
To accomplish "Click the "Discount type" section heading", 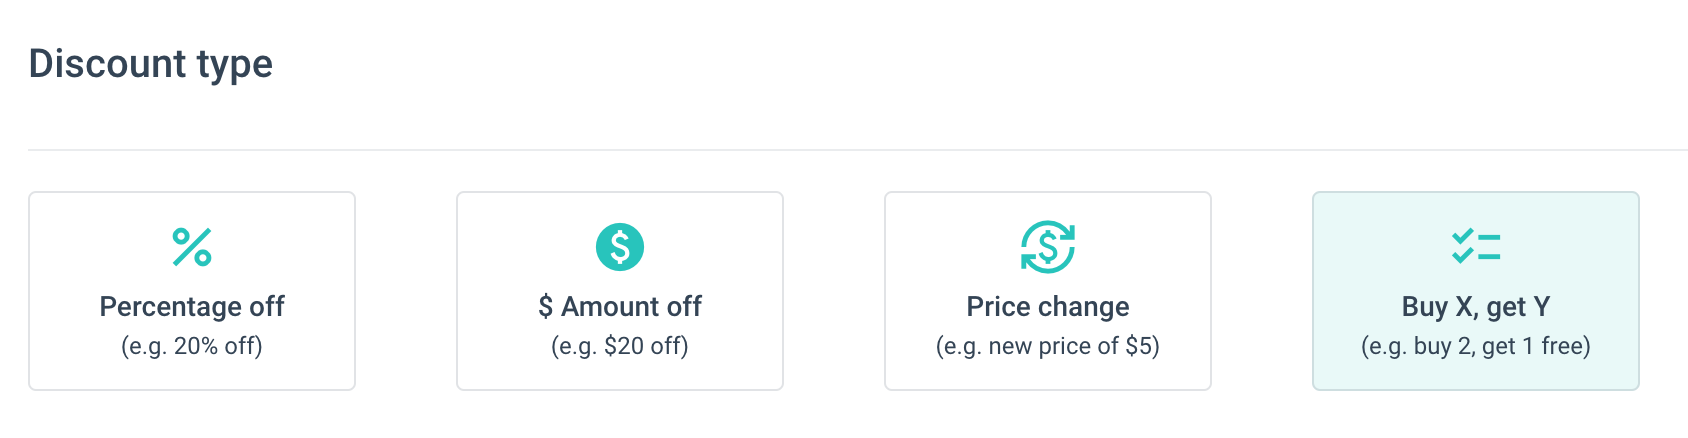I will pos(151,64).
